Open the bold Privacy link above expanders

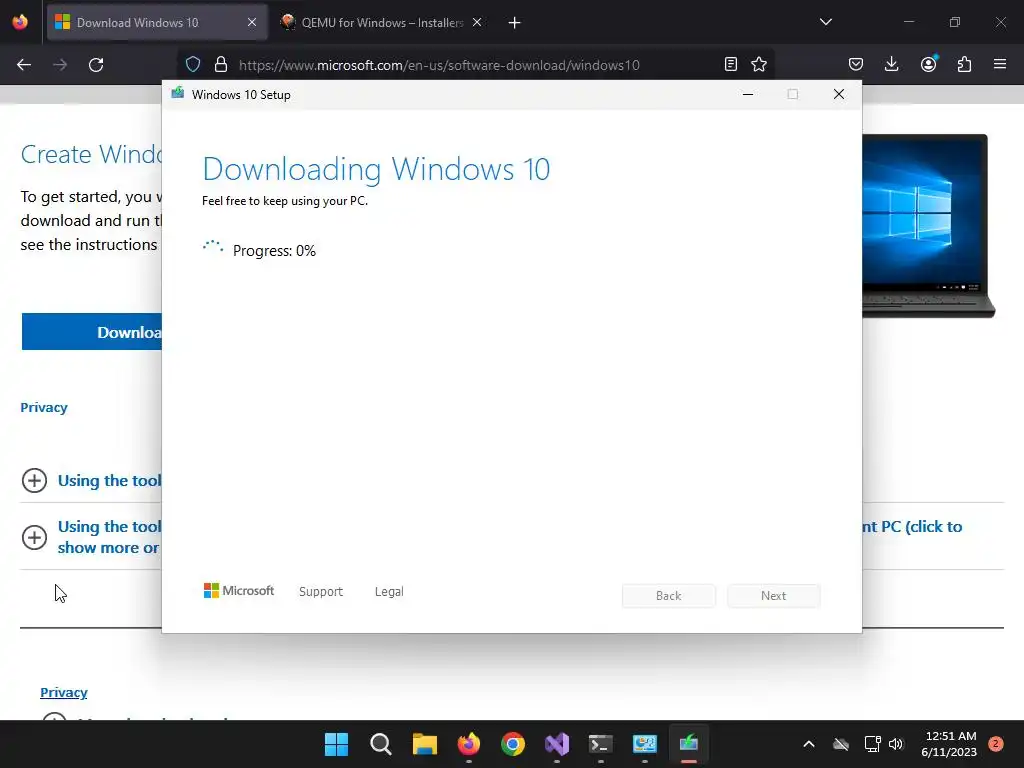tap(44, 408)
